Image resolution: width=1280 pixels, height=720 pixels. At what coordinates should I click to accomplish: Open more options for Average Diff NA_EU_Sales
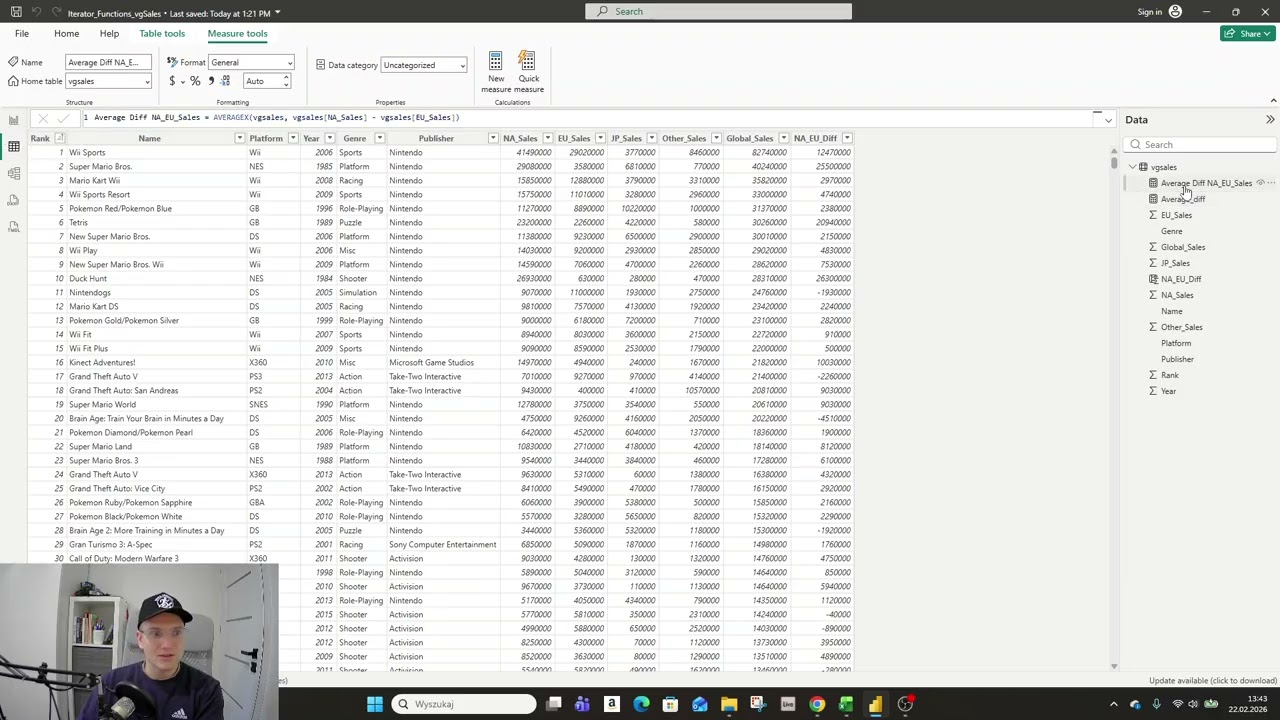1272,183
